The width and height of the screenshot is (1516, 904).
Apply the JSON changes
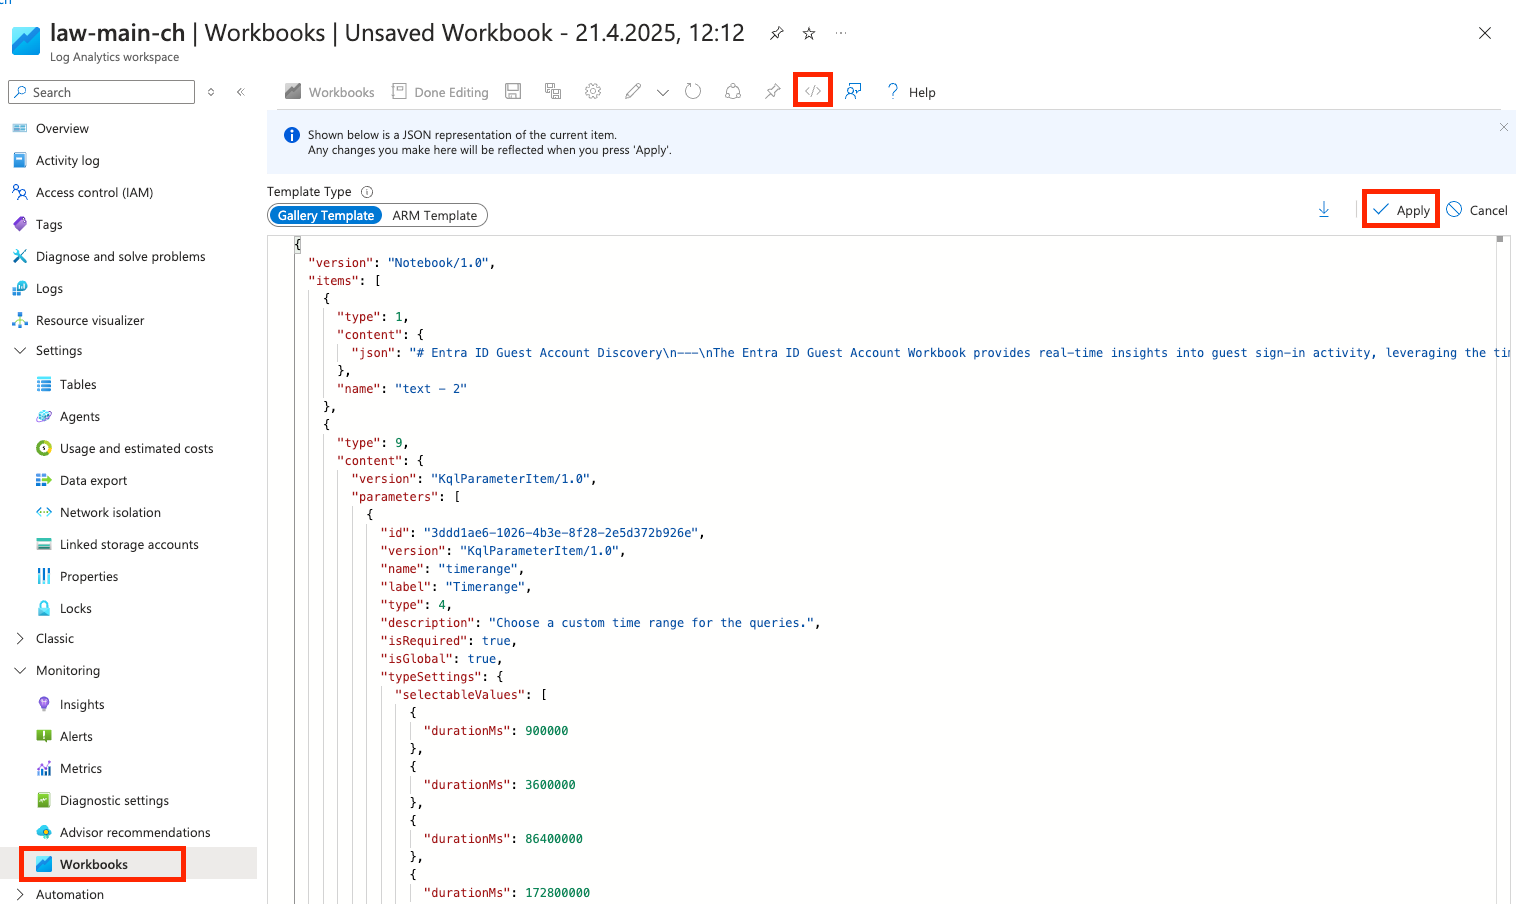pos(1401,209)
